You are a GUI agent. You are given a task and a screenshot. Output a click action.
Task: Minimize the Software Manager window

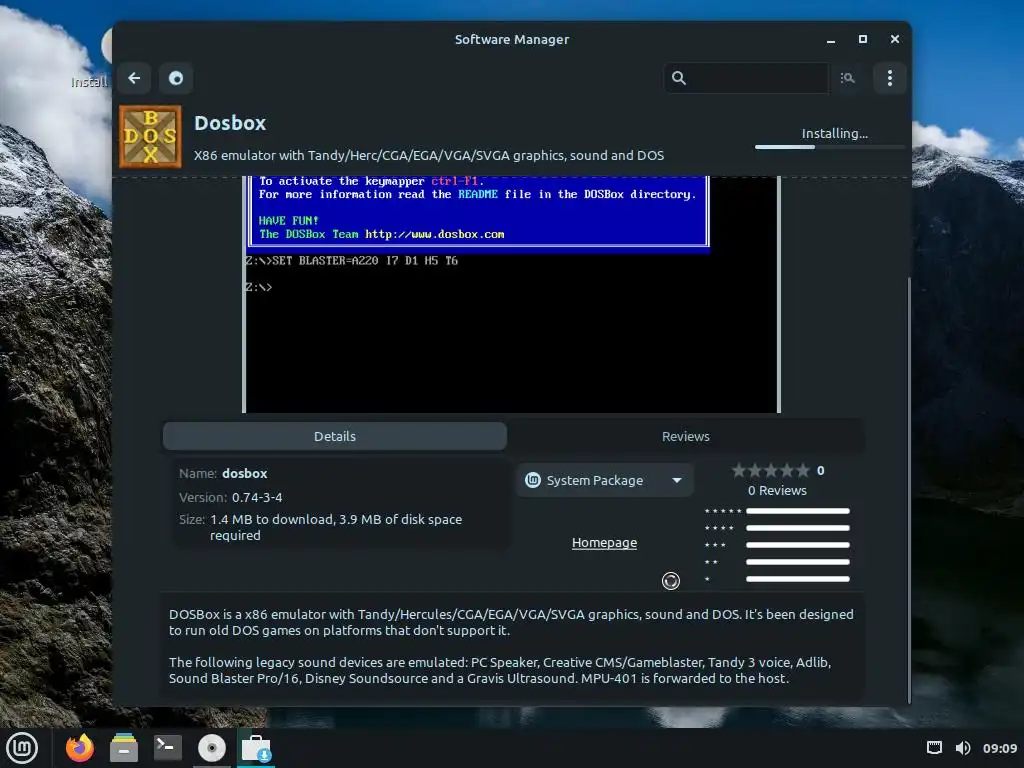point(831,40)
